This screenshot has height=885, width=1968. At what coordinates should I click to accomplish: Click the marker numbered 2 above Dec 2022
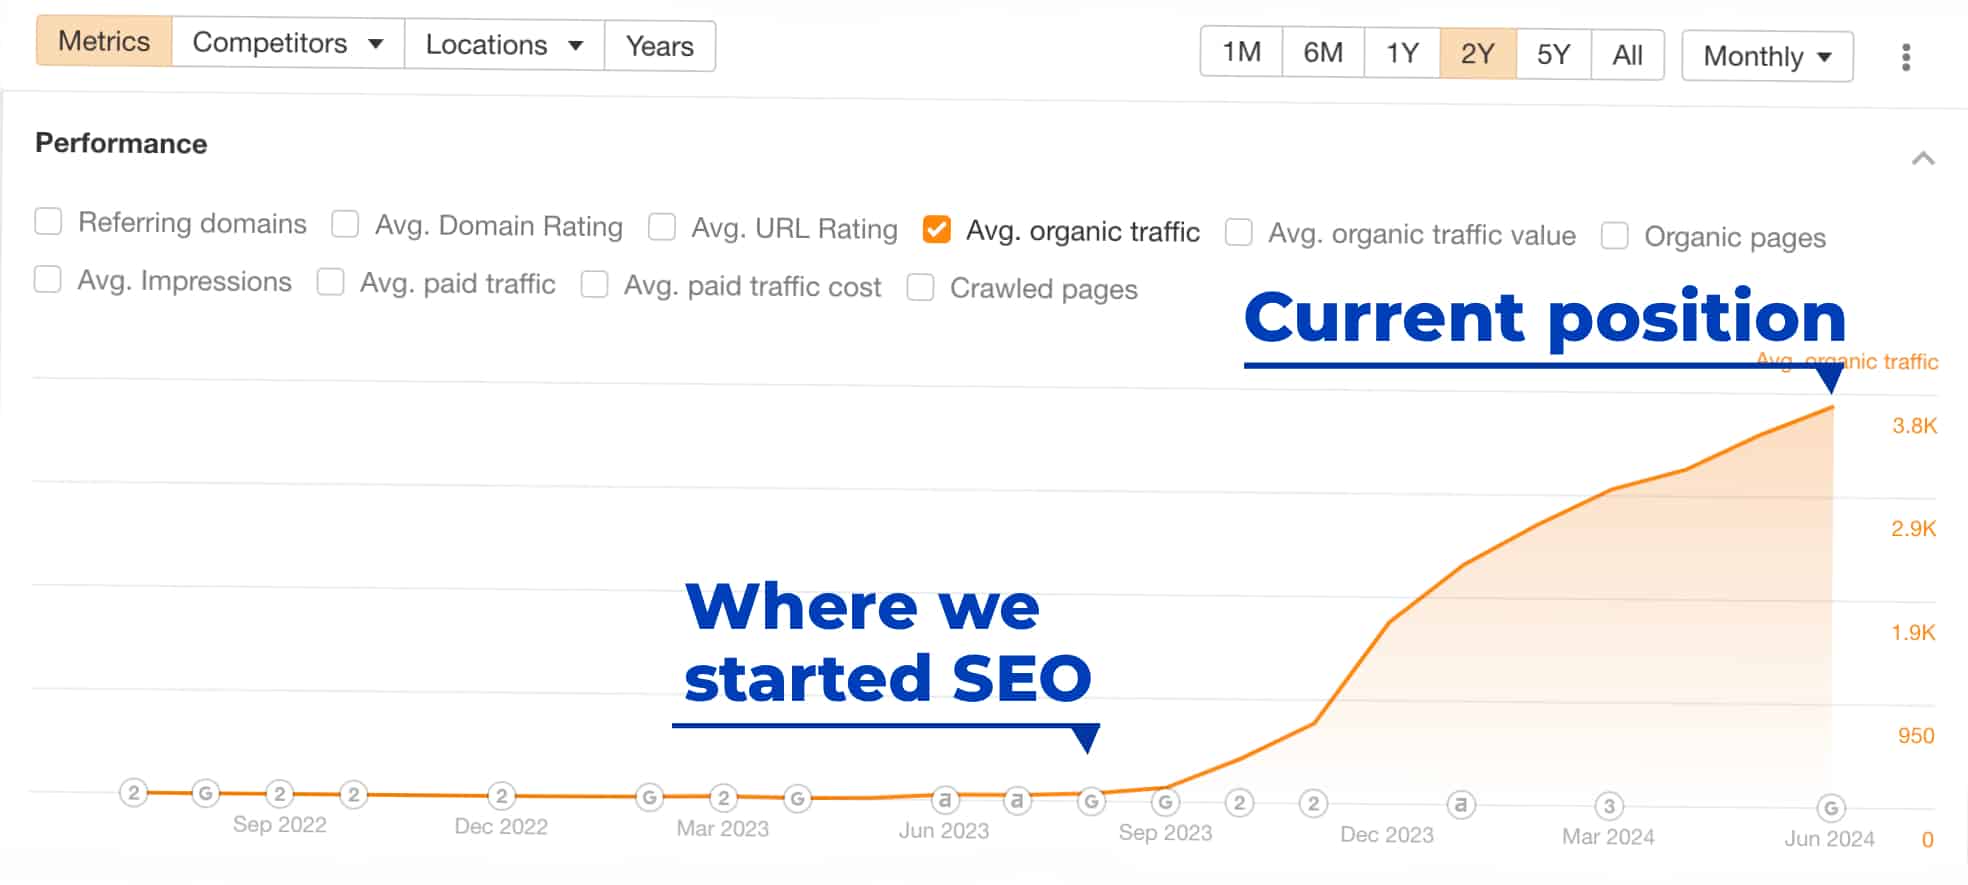pyautogui.click(x=501, y=796)
